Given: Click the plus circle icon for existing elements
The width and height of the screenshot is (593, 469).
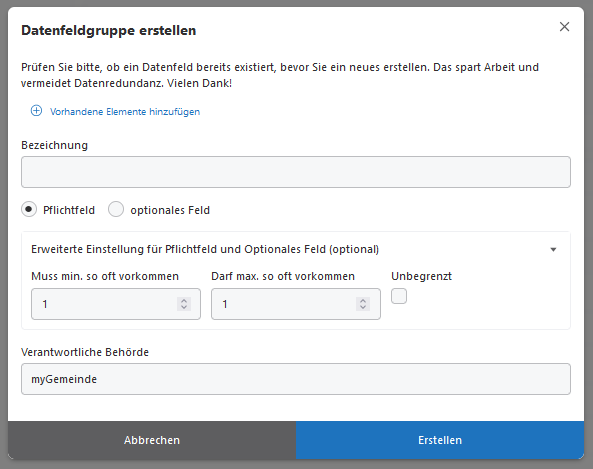Looking at the screenshot, I should (x=36, y=111).
